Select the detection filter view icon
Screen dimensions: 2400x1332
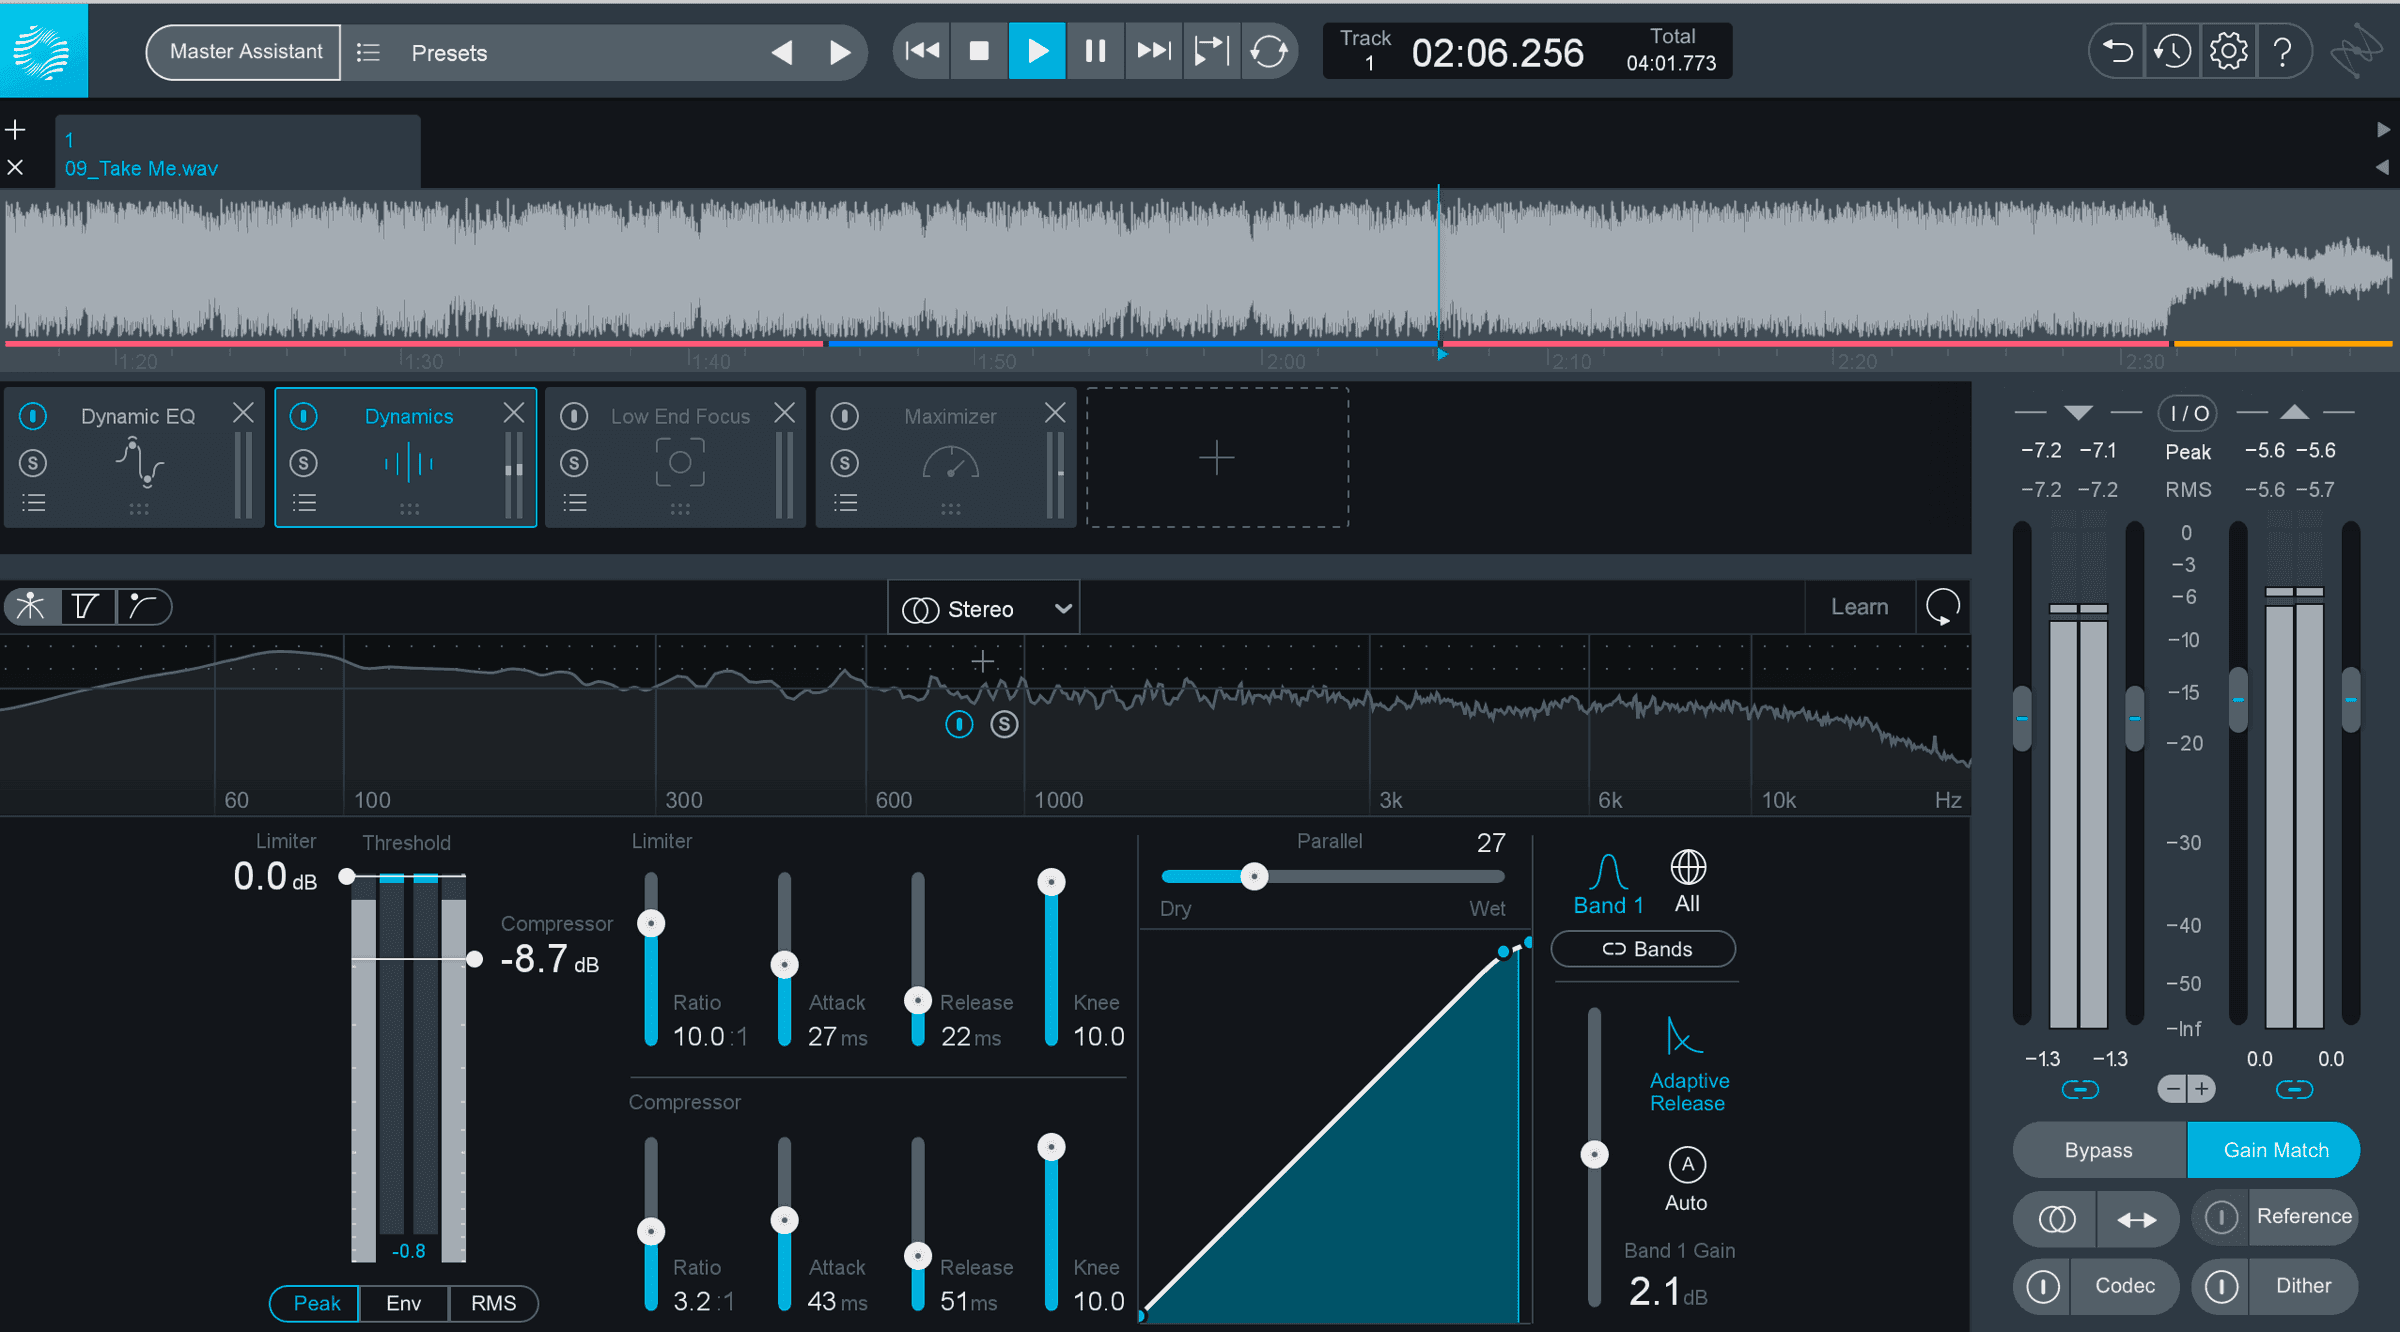[x=143, y=606]
